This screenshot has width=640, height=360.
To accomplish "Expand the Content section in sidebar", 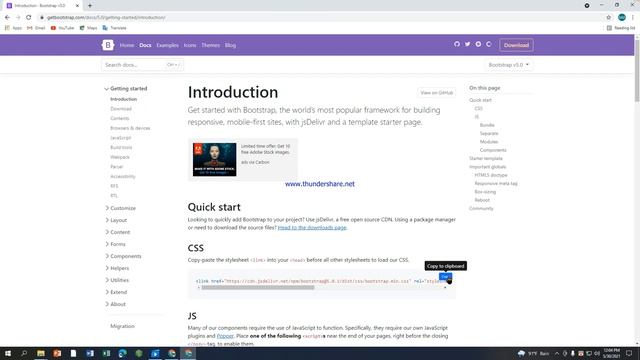I will [118, 232].
